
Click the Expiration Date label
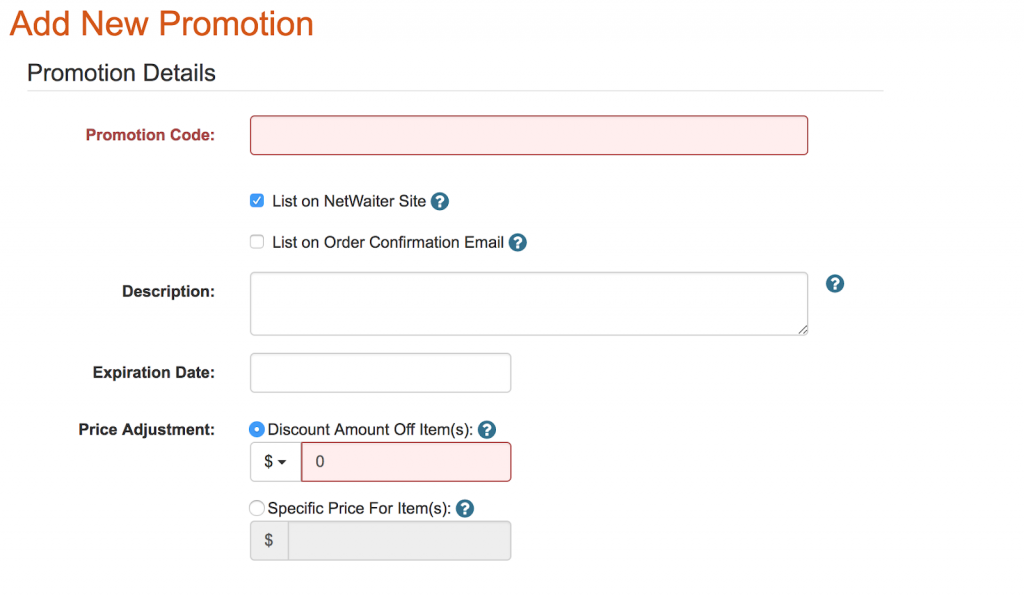[153, 373]
